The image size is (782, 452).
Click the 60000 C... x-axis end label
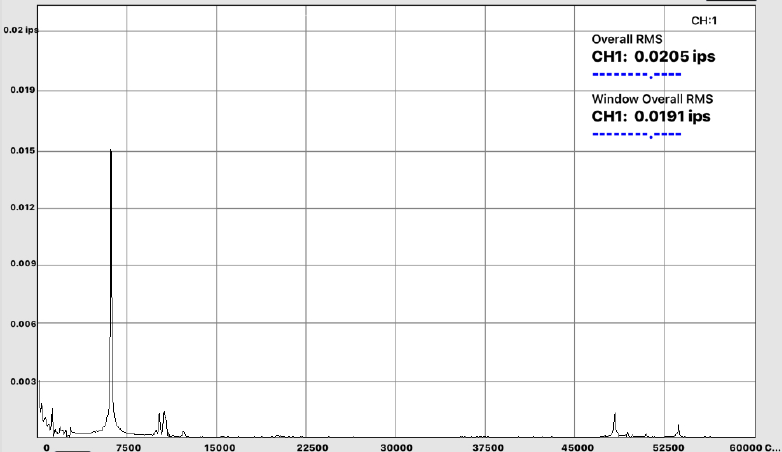click(x=755, y=446)
